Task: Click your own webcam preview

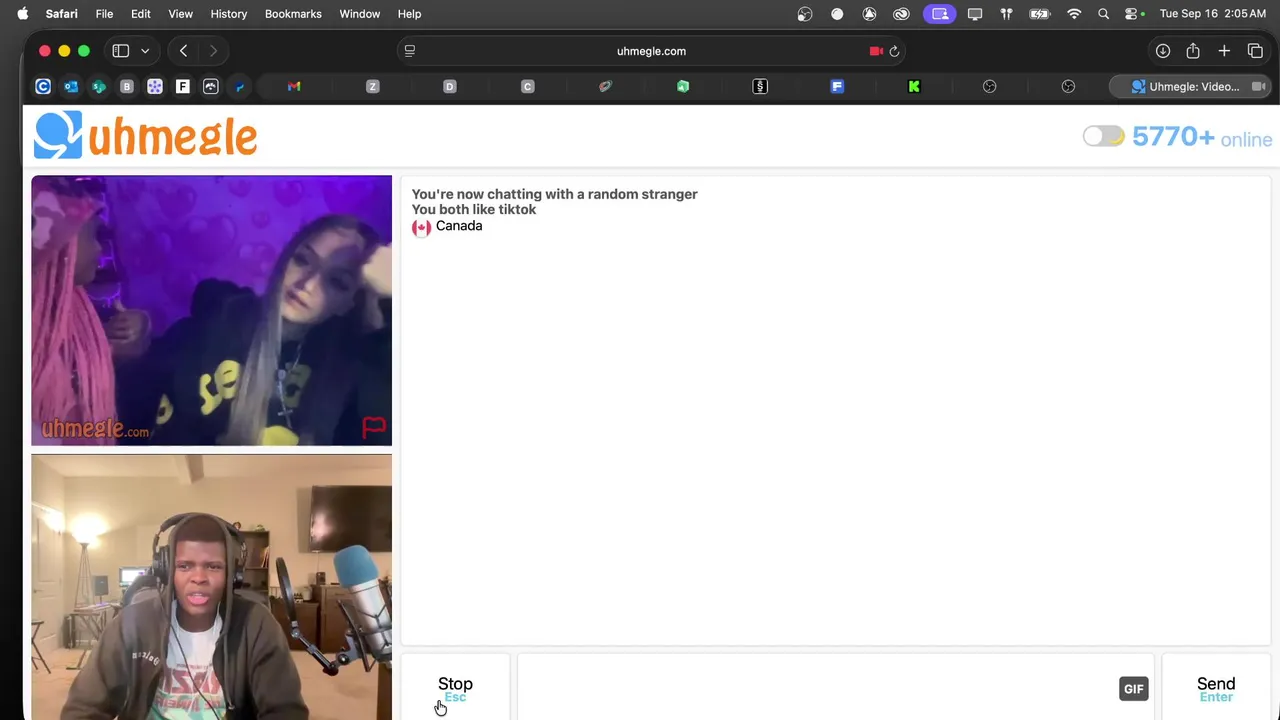Action: [211, 587]
